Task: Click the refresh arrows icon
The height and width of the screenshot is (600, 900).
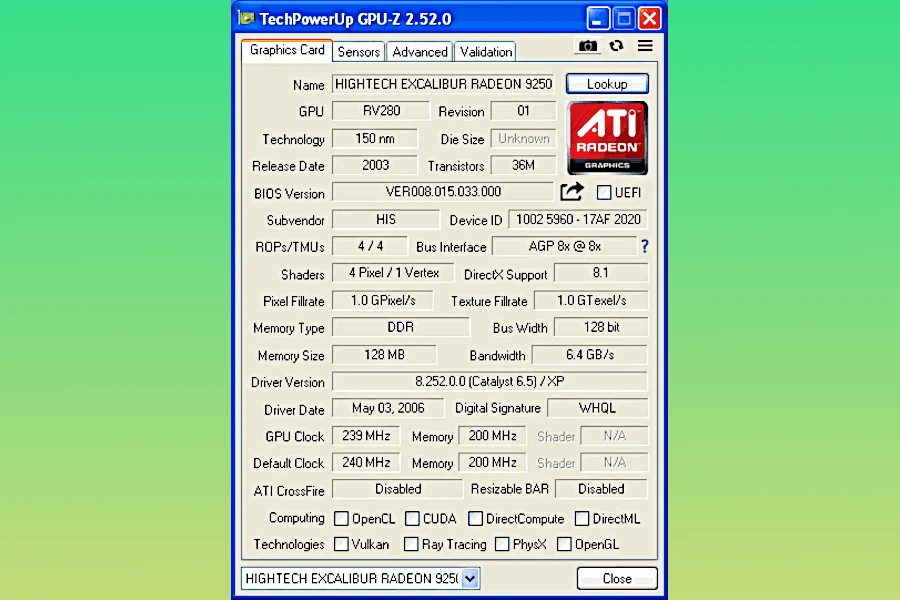Action: tap(616, 46)
